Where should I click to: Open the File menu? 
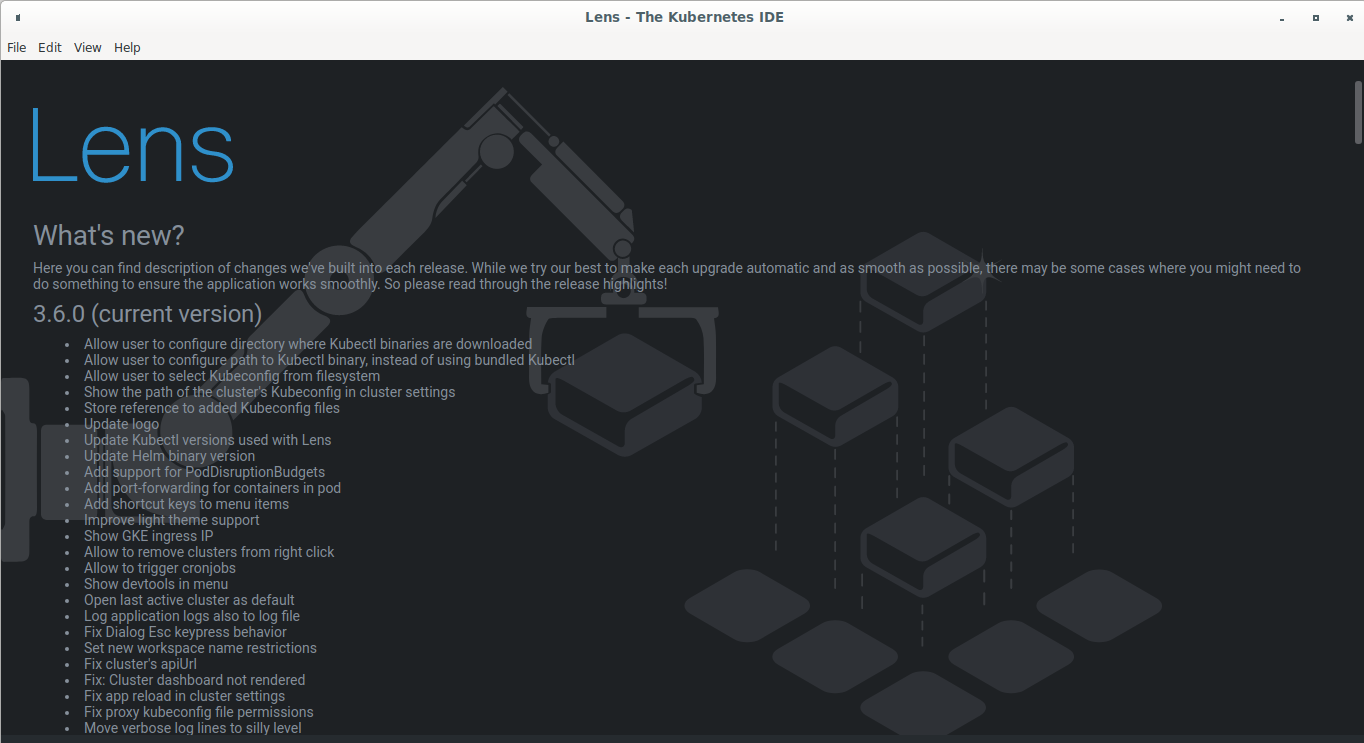16,47
